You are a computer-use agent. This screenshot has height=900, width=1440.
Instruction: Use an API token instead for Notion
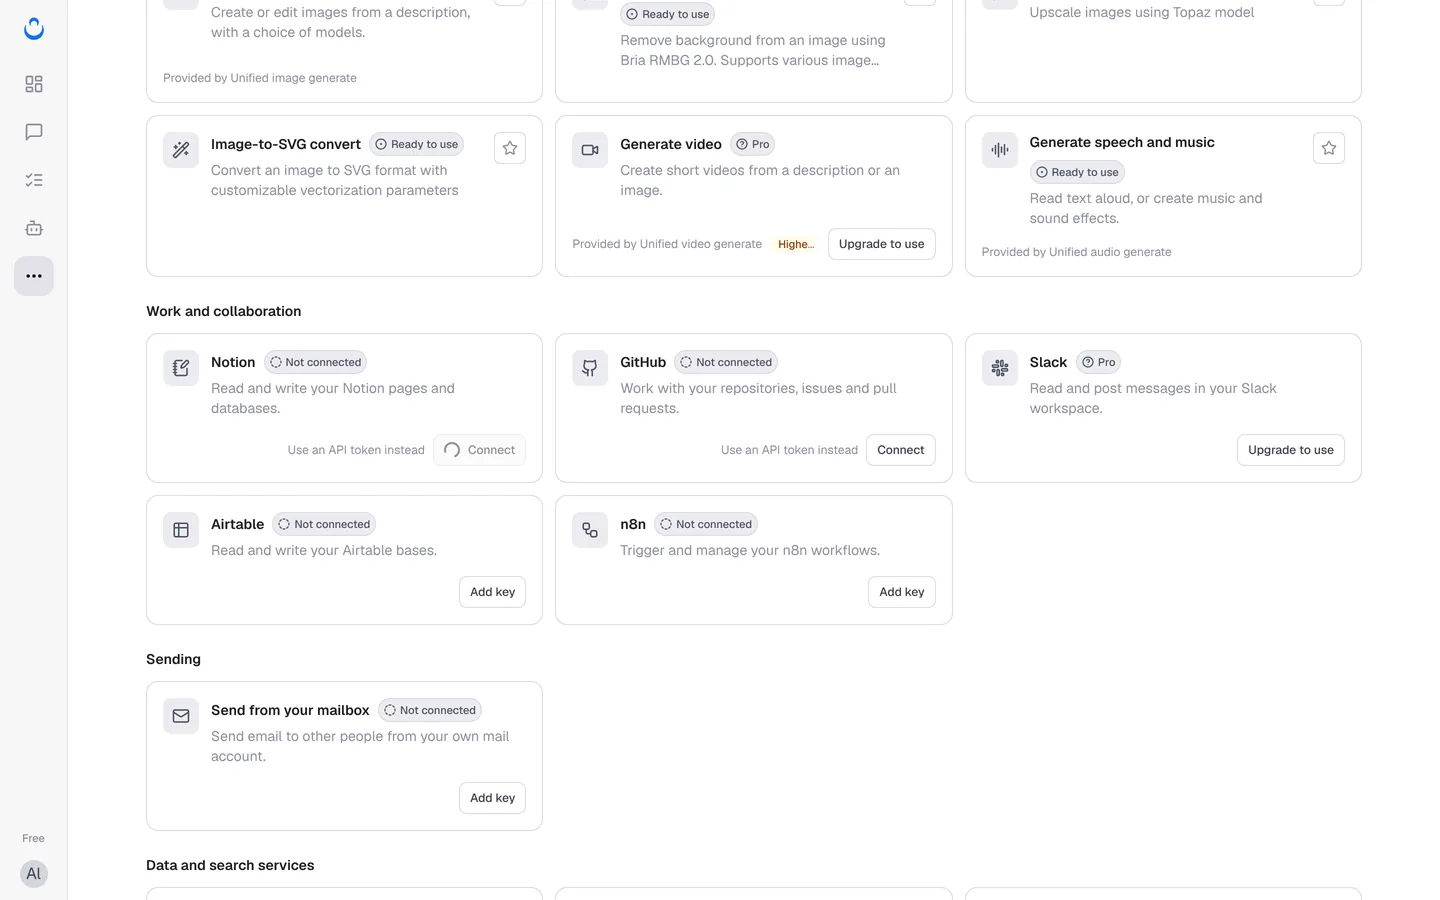point(356,450)
